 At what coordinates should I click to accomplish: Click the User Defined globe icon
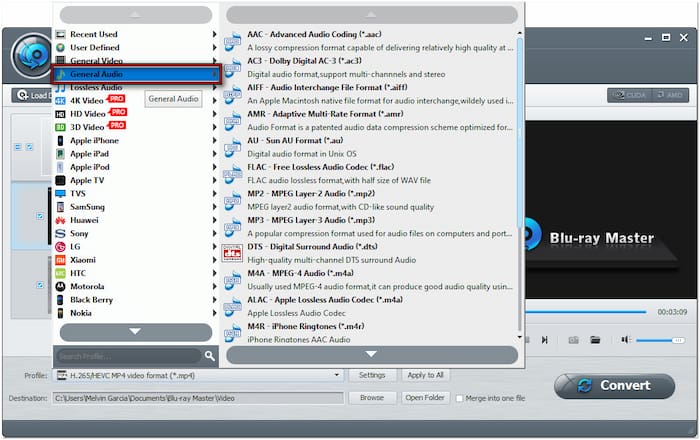60,47
